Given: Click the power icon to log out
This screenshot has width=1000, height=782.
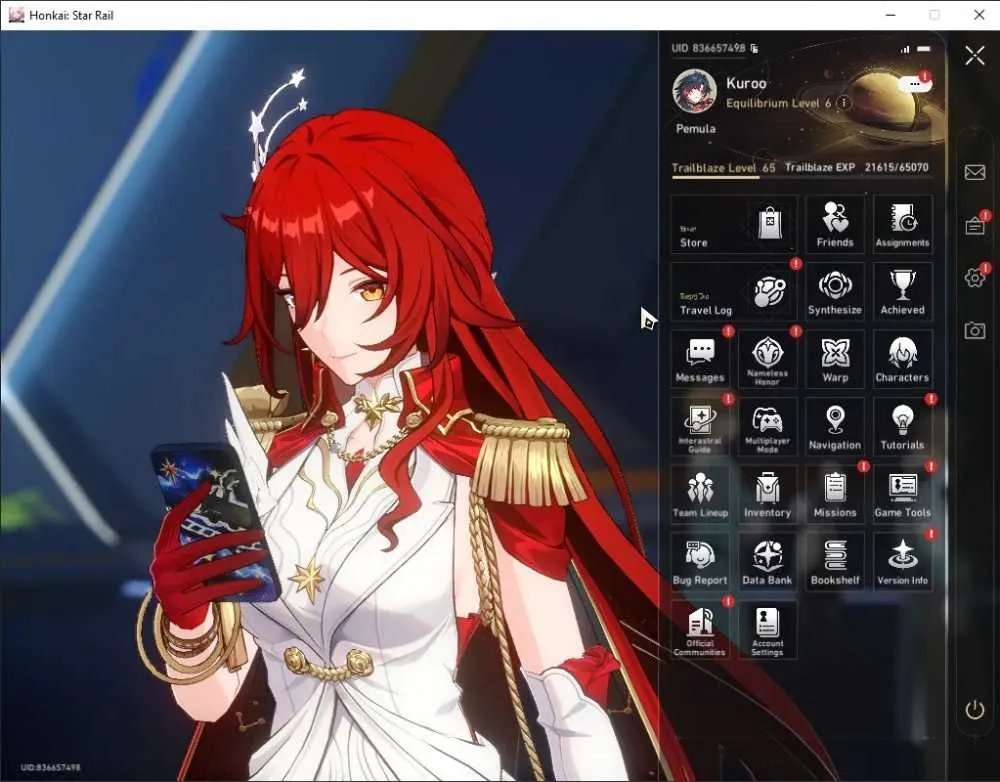Looking at the screenshot, I should (x=974, y=709).
